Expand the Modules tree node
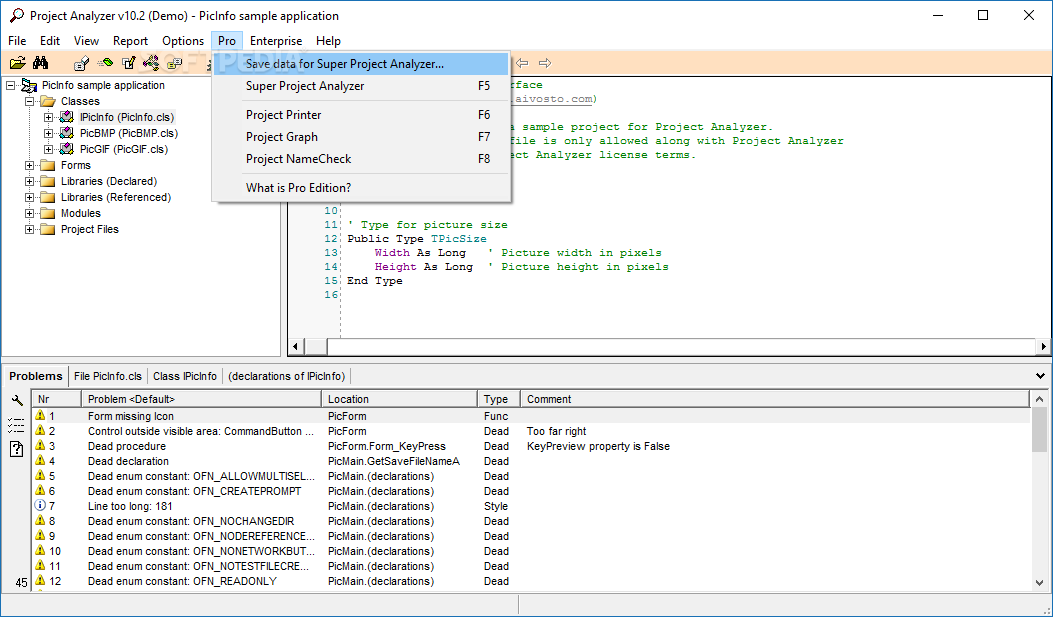Viewport: 1053px width, 617px height. pyautogui.click(x=30, y=213)
